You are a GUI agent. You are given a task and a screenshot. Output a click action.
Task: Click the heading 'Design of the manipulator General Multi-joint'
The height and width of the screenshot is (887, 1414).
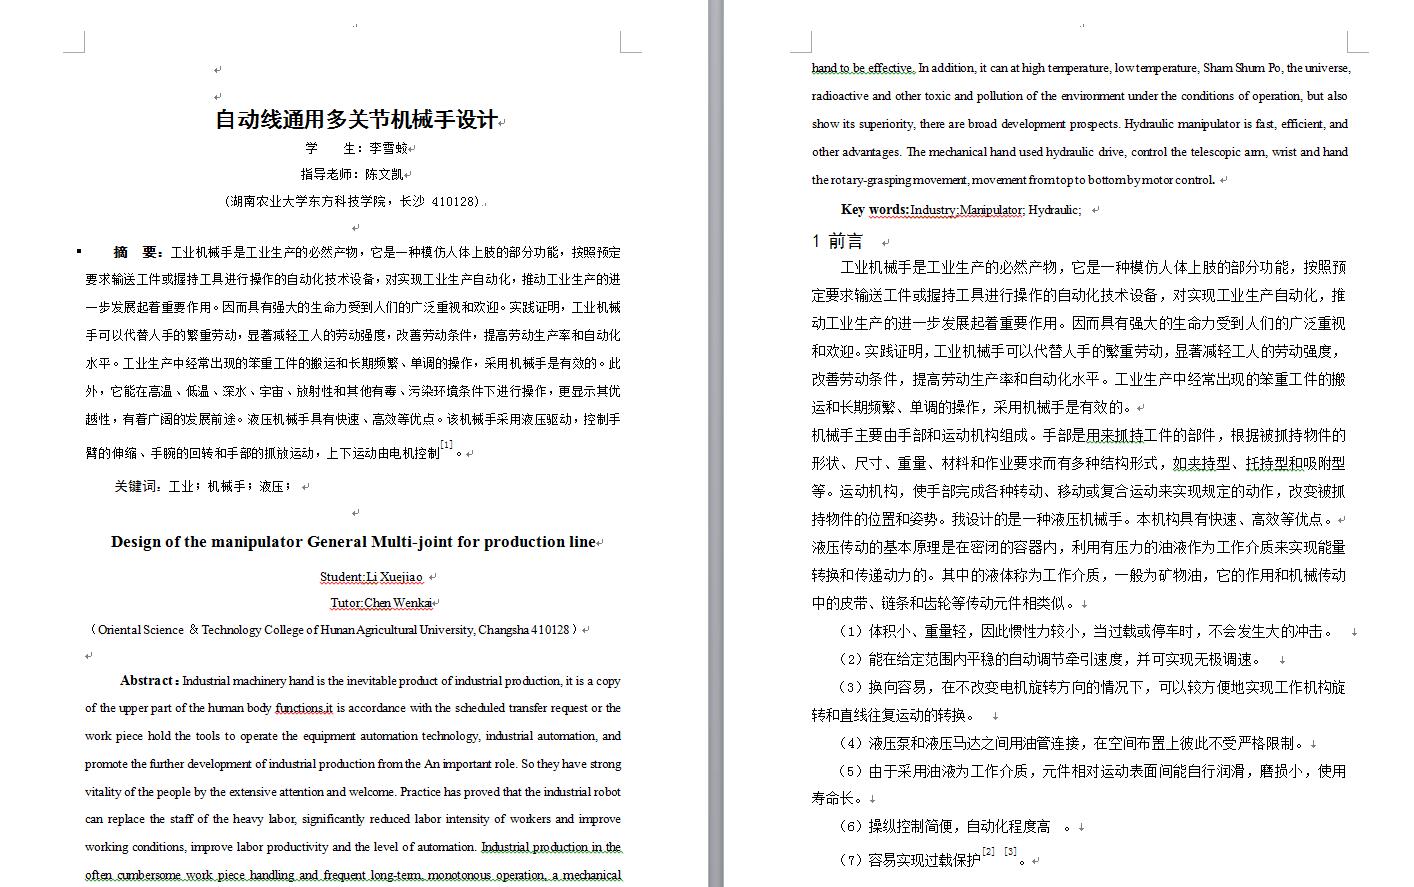click(x=353, y=542)
